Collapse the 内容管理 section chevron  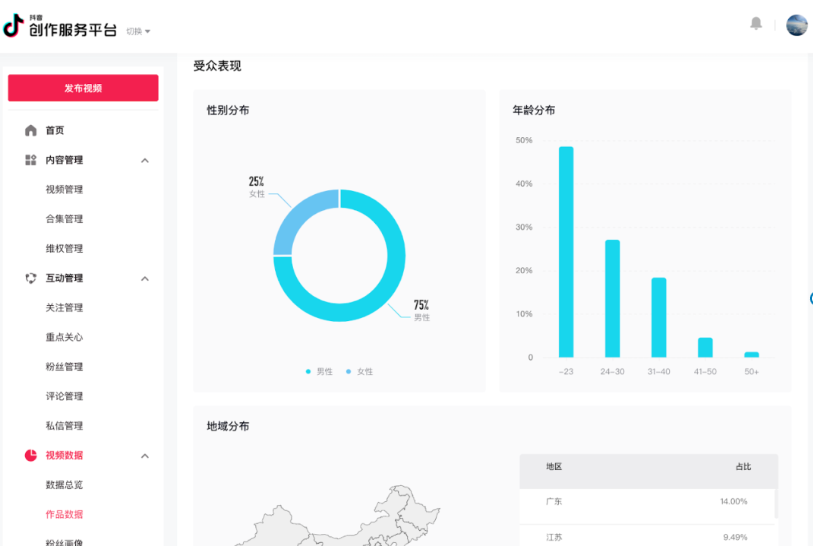145,160
